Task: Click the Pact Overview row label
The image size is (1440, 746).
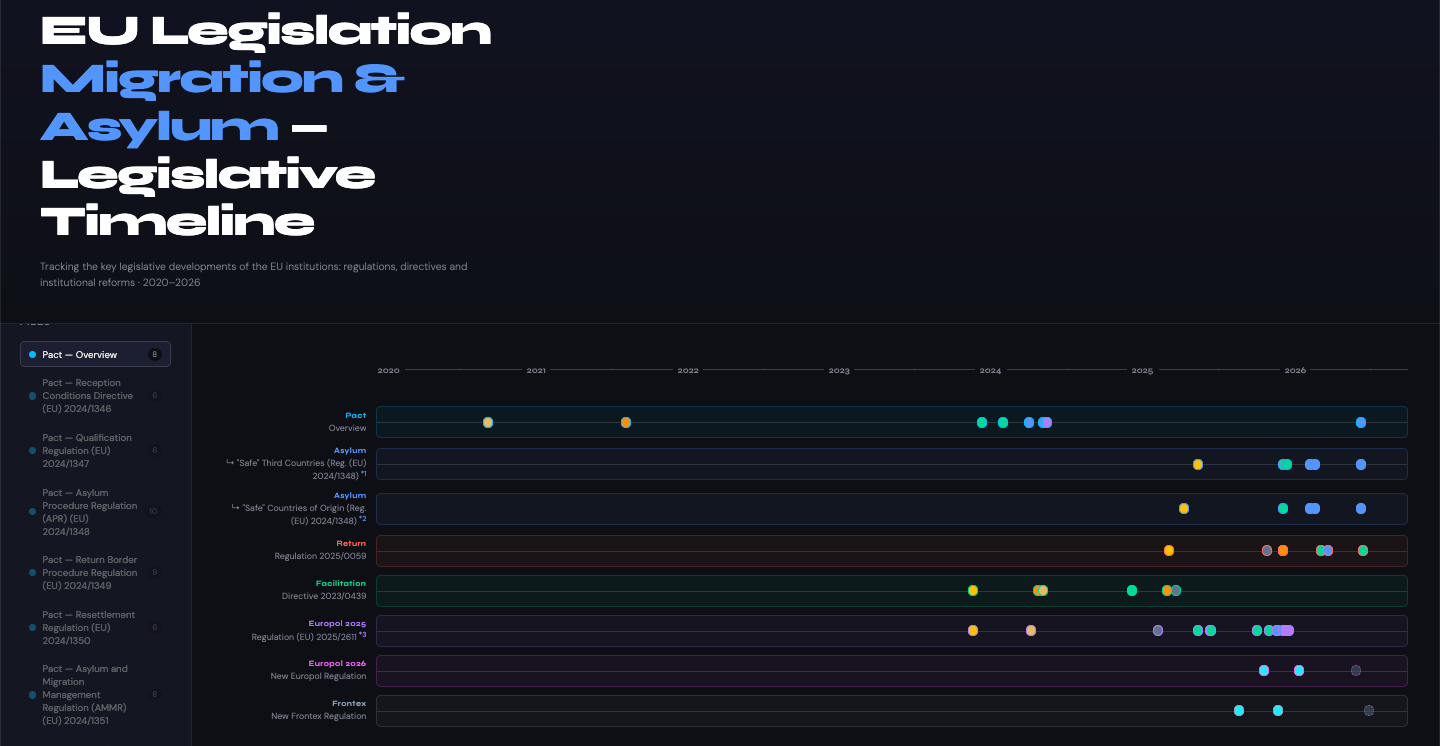Action: pyautogui.click(x=347, y=422)
